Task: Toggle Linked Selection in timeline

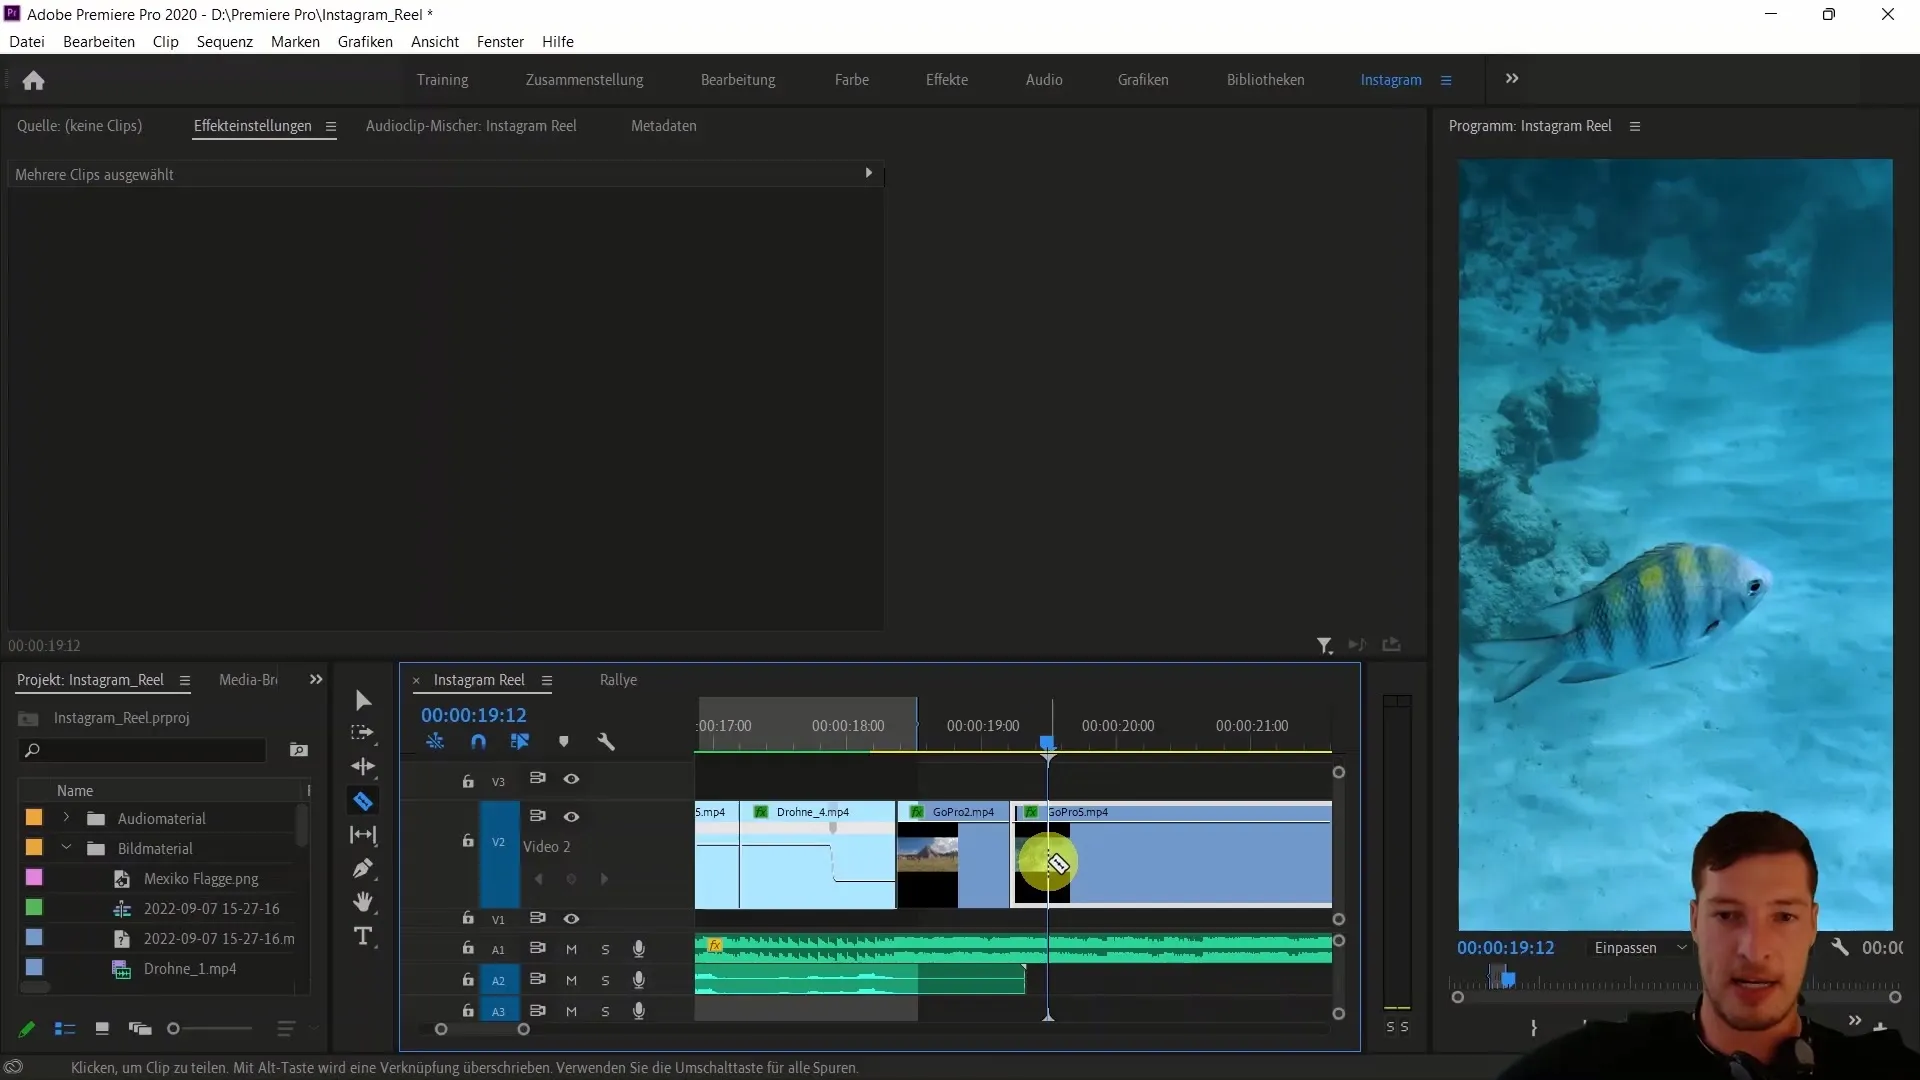Action: (x=520, y=742)
